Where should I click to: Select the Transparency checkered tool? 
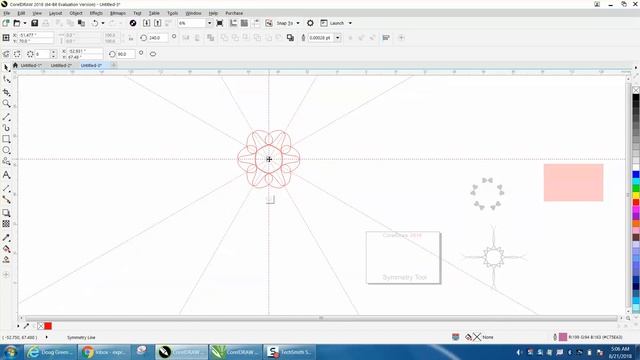pyautogui.click(x=6, y=224)
